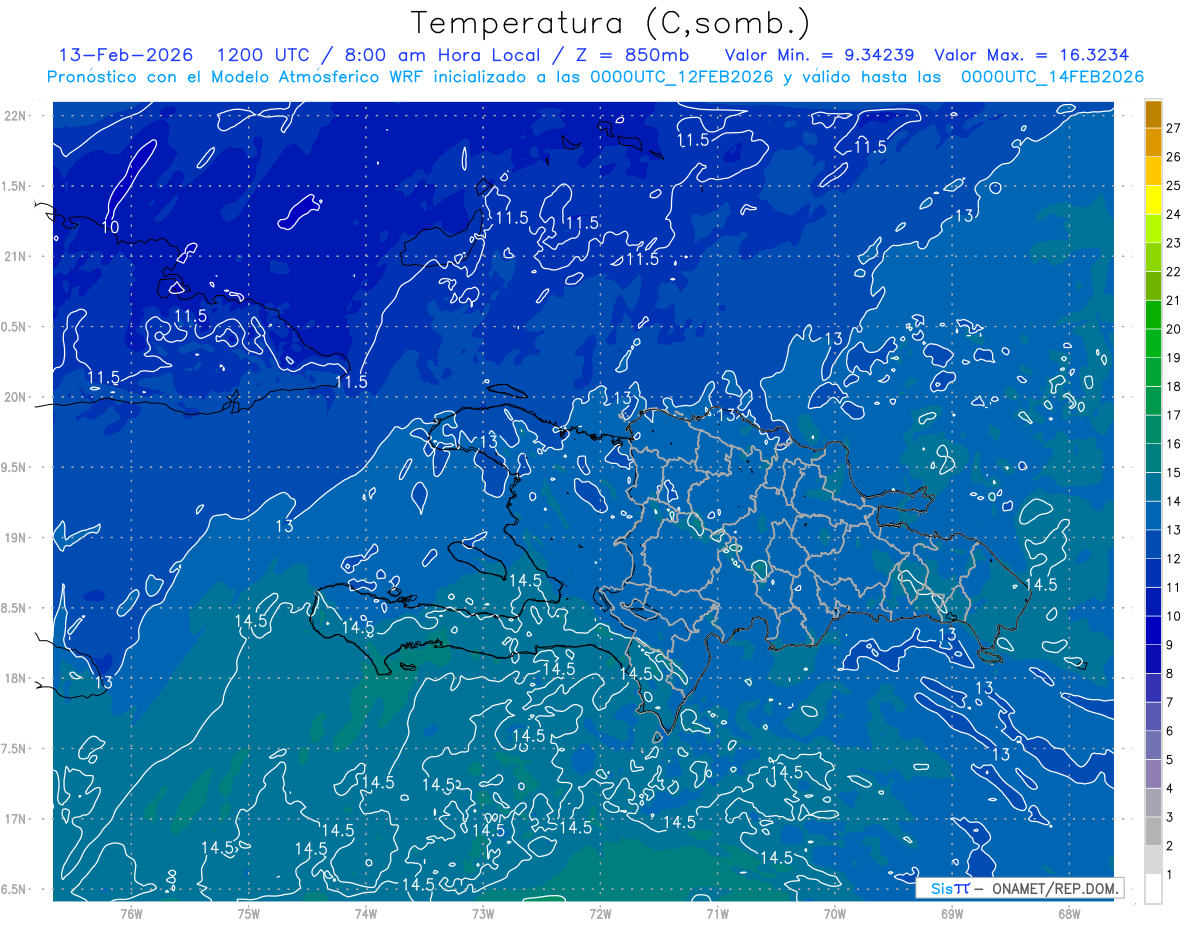Click the "74W" longitude axis label
This screenshot has width=1200, height=927.
[365, 913]
